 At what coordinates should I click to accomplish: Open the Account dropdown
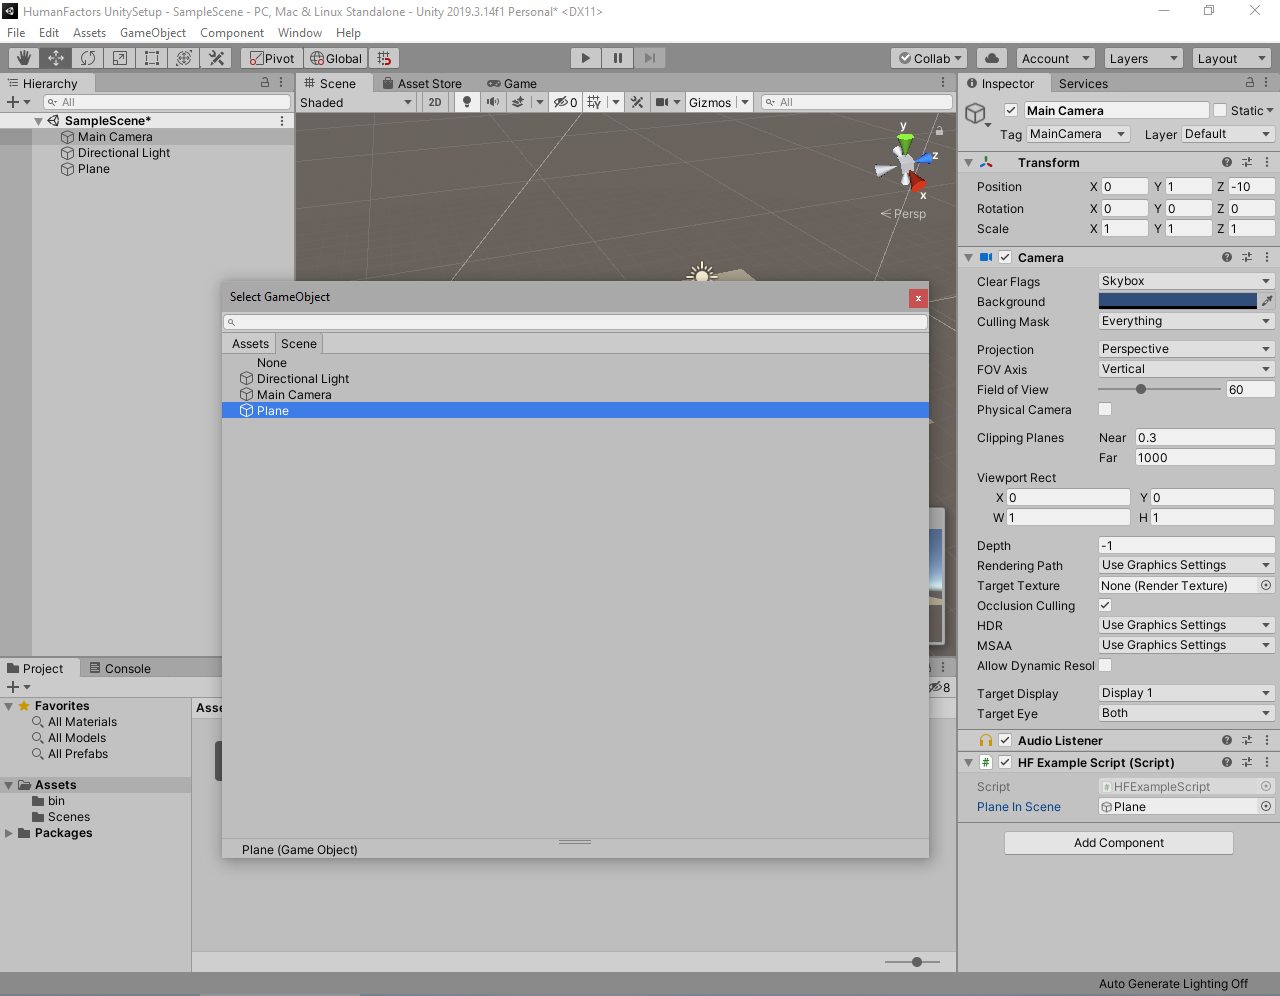[1056, 58]
